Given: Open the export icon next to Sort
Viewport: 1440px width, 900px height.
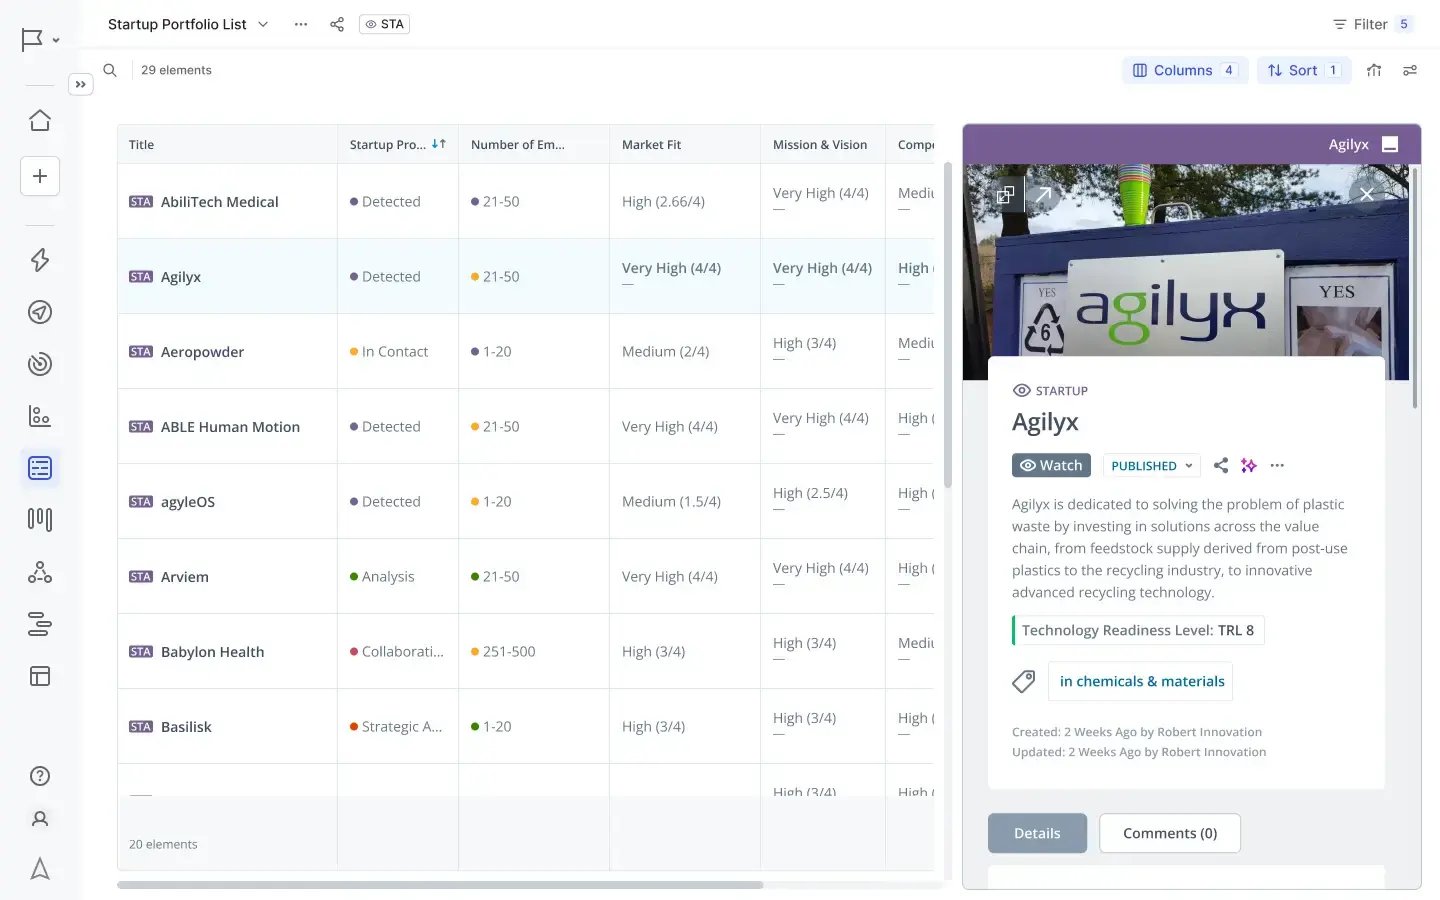Looking at the screenshot, I should point(1373,70).
